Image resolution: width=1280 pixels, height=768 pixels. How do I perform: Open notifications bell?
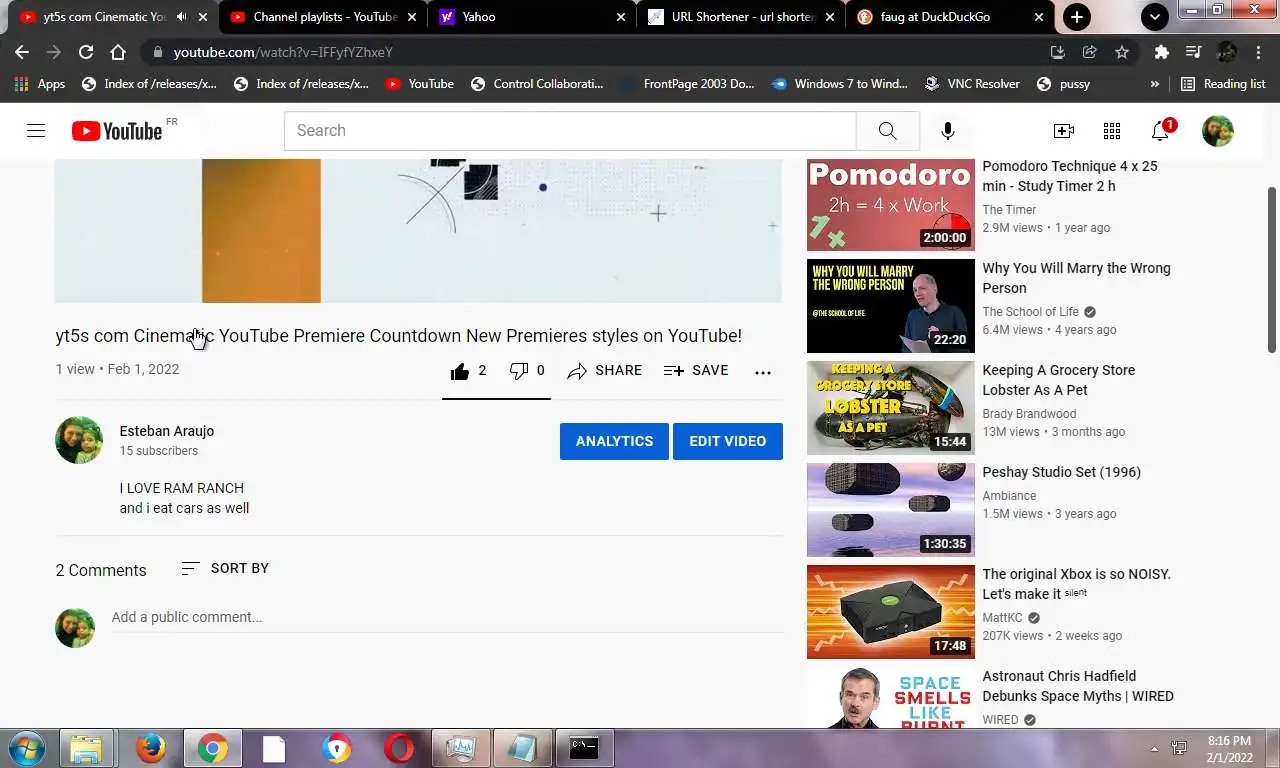(1160, 131)
